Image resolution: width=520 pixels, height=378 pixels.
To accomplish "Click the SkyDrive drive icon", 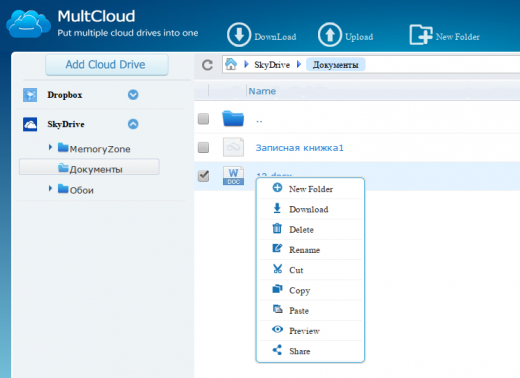I will point(30,124).
